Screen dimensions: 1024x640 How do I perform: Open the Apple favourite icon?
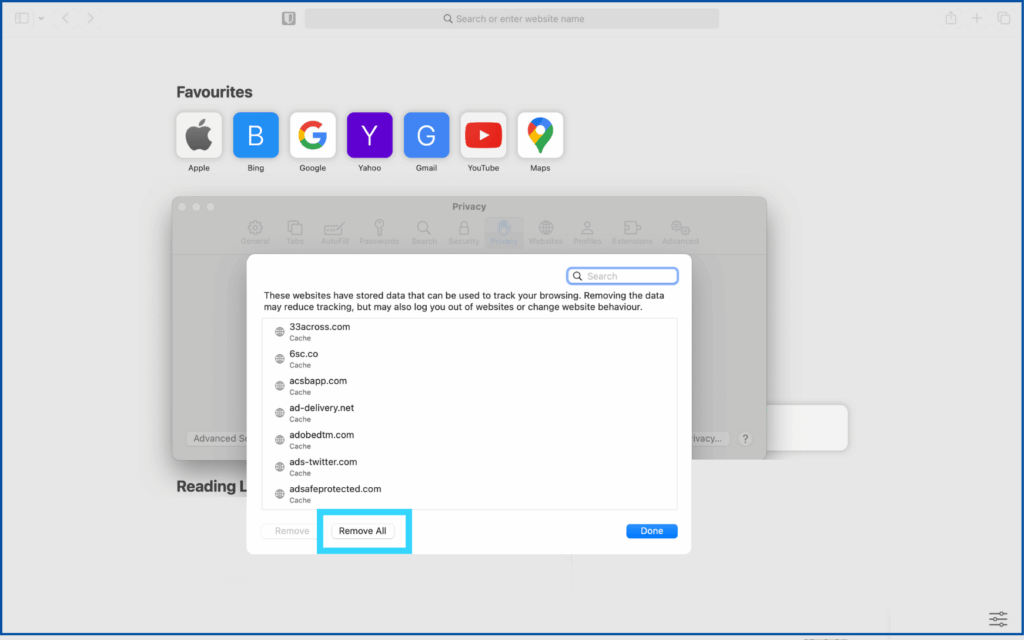(199, 135)
